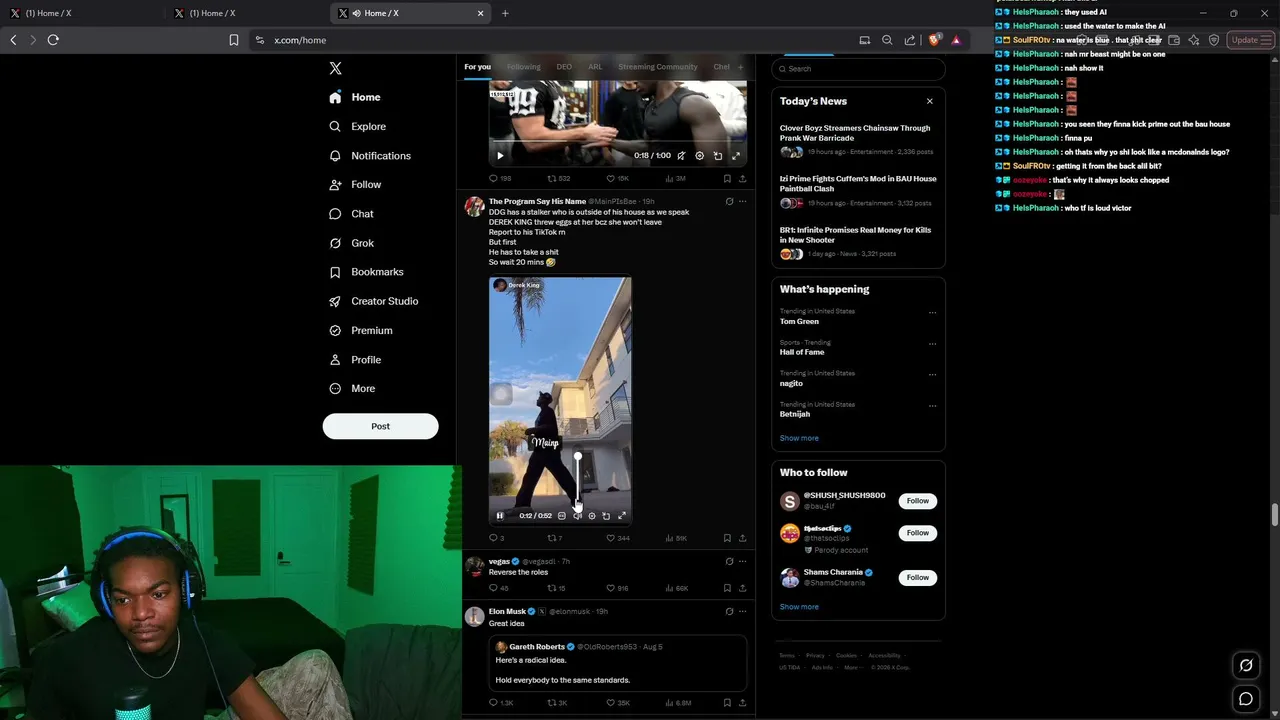The height and width of the screenshot is (720, 1280).
Task: Enter fullscreen on the Derek King video
Action: click(x=621, y=516)
